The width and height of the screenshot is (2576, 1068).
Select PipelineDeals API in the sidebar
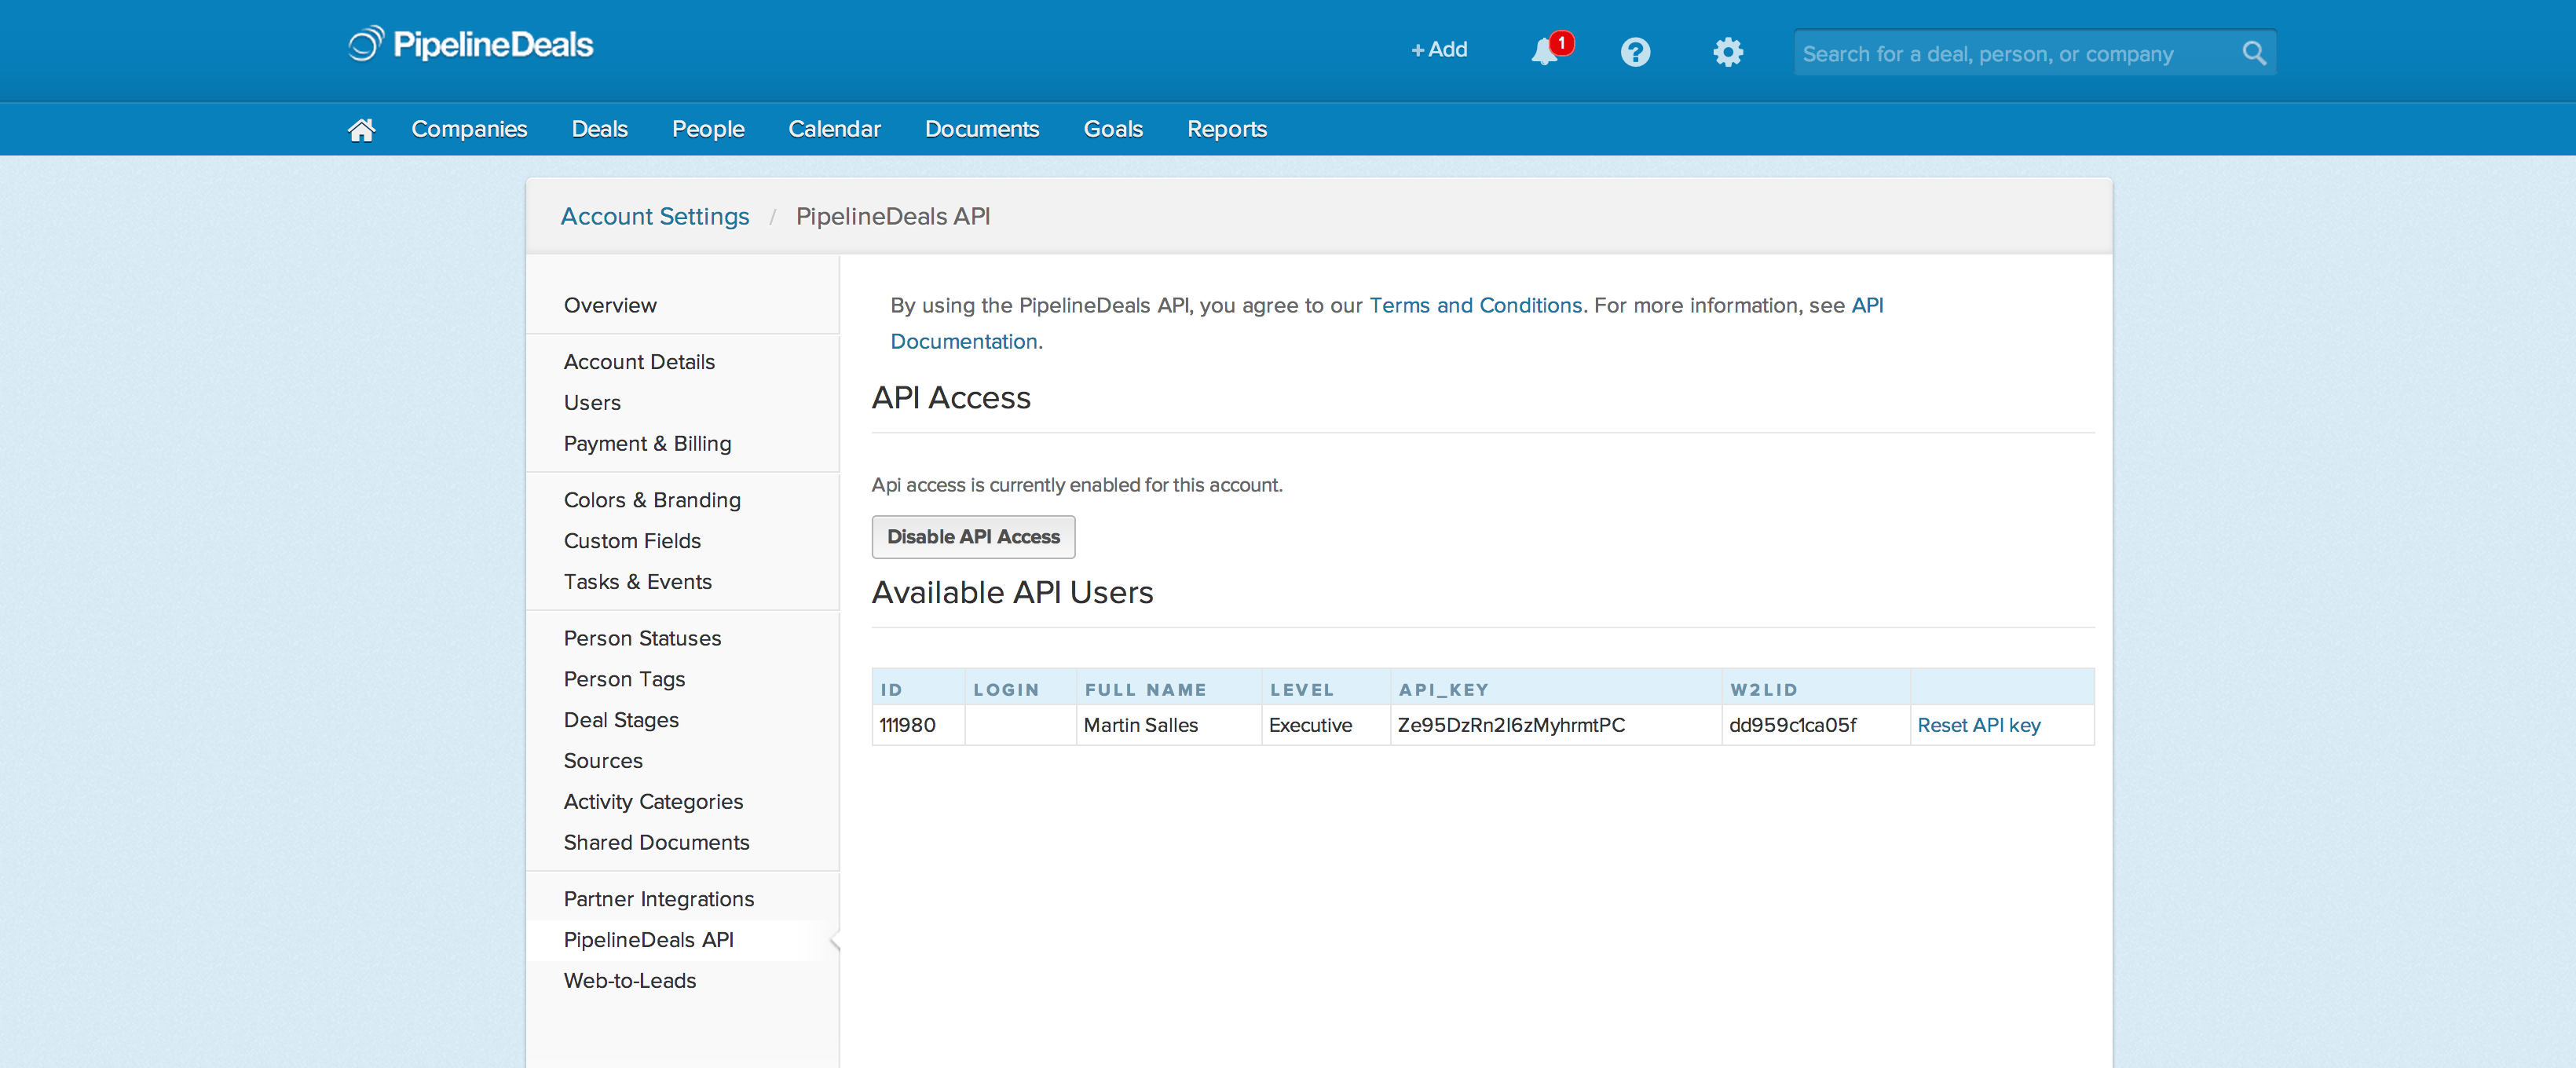click(x=648, y=940)
